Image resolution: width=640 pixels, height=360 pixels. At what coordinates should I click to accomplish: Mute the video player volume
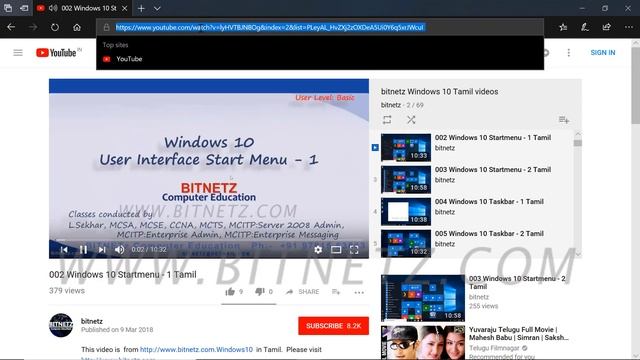119,249
